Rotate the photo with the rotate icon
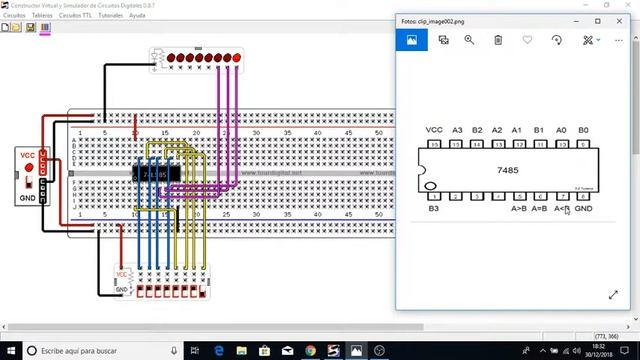 coord(557,40)
